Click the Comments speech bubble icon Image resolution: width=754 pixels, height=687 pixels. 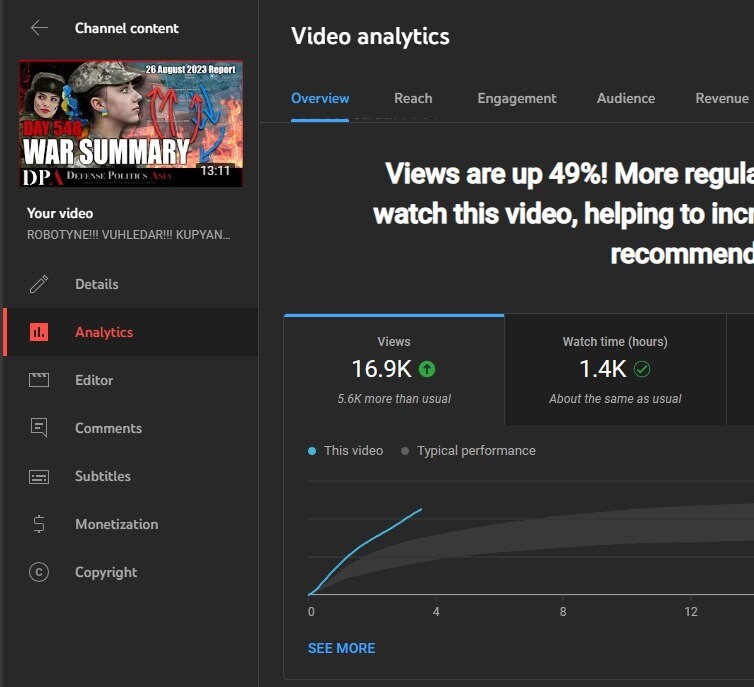[39, 428]
